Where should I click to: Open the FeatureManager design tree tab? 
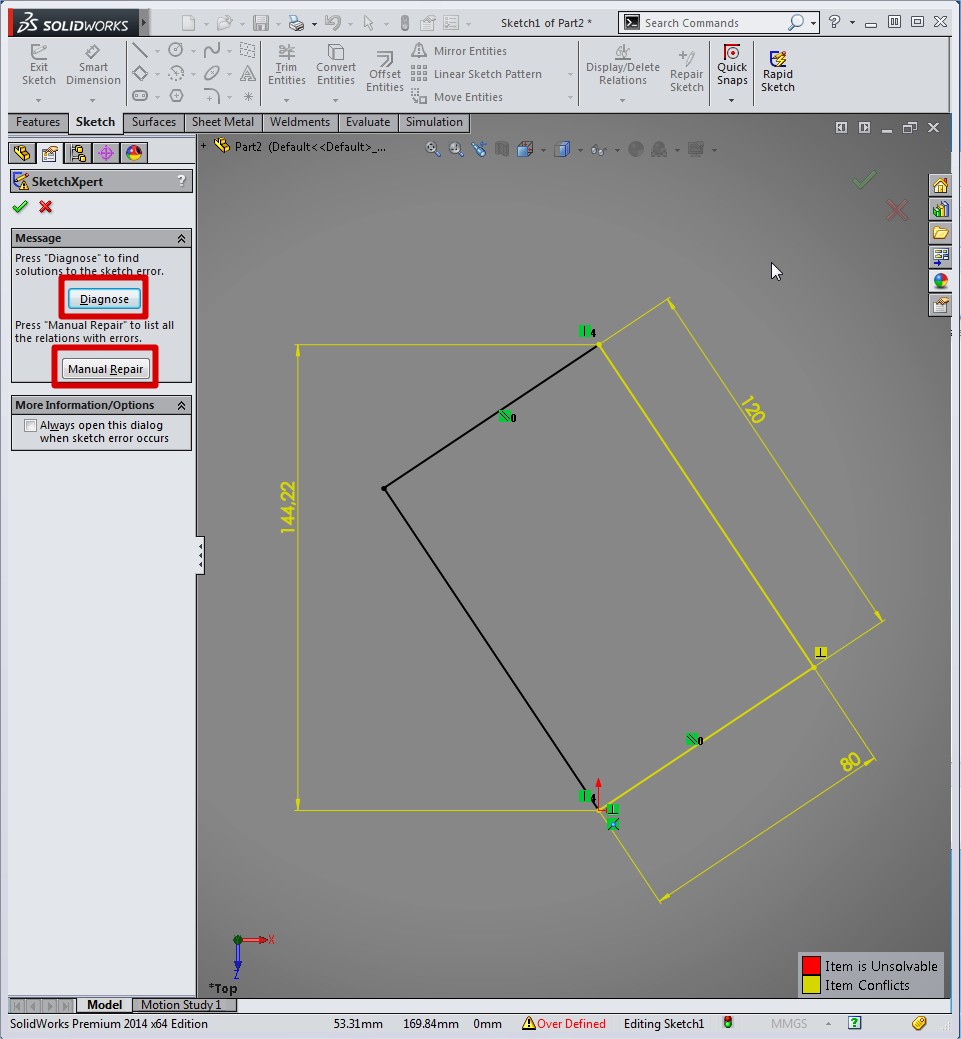pyautogui.click(x=21, y=153)
